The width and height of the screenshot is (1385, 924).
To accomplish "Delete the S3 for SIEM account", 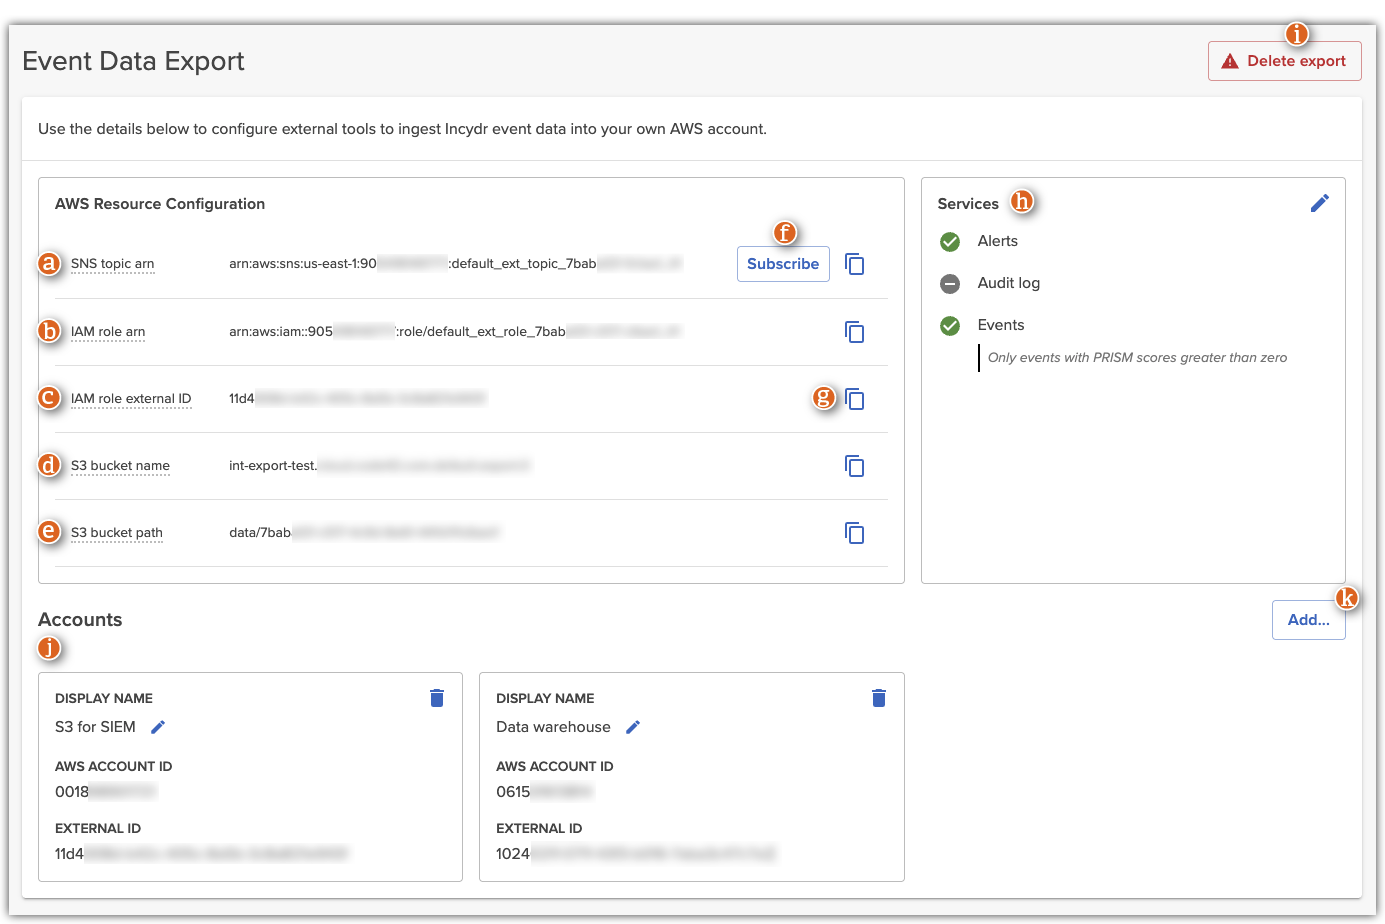I will pyautogui.click(x=437, y=697).
